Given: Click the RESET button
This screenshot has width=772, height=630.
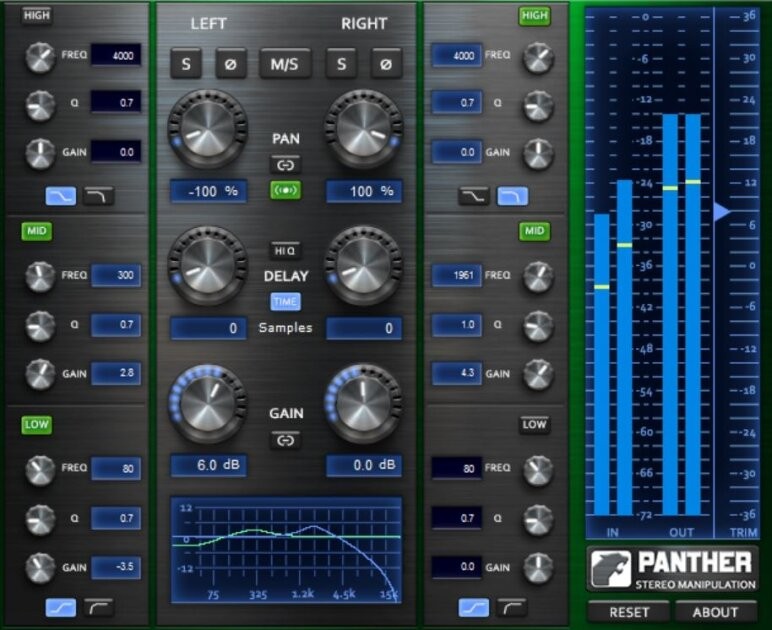Looking at the screenshot, I should (x=629, y=612).
